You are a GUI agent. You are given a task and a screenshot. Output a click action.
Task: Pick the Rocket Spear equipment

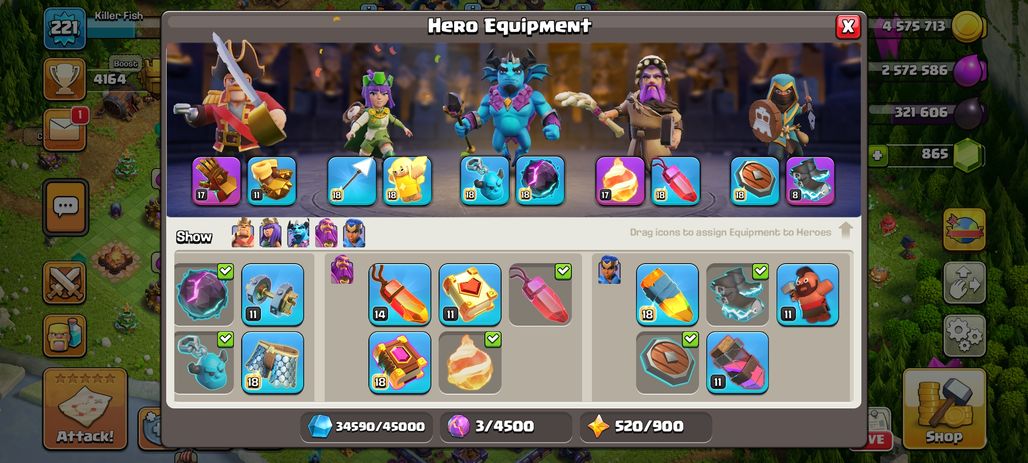[x=667, y=294]
